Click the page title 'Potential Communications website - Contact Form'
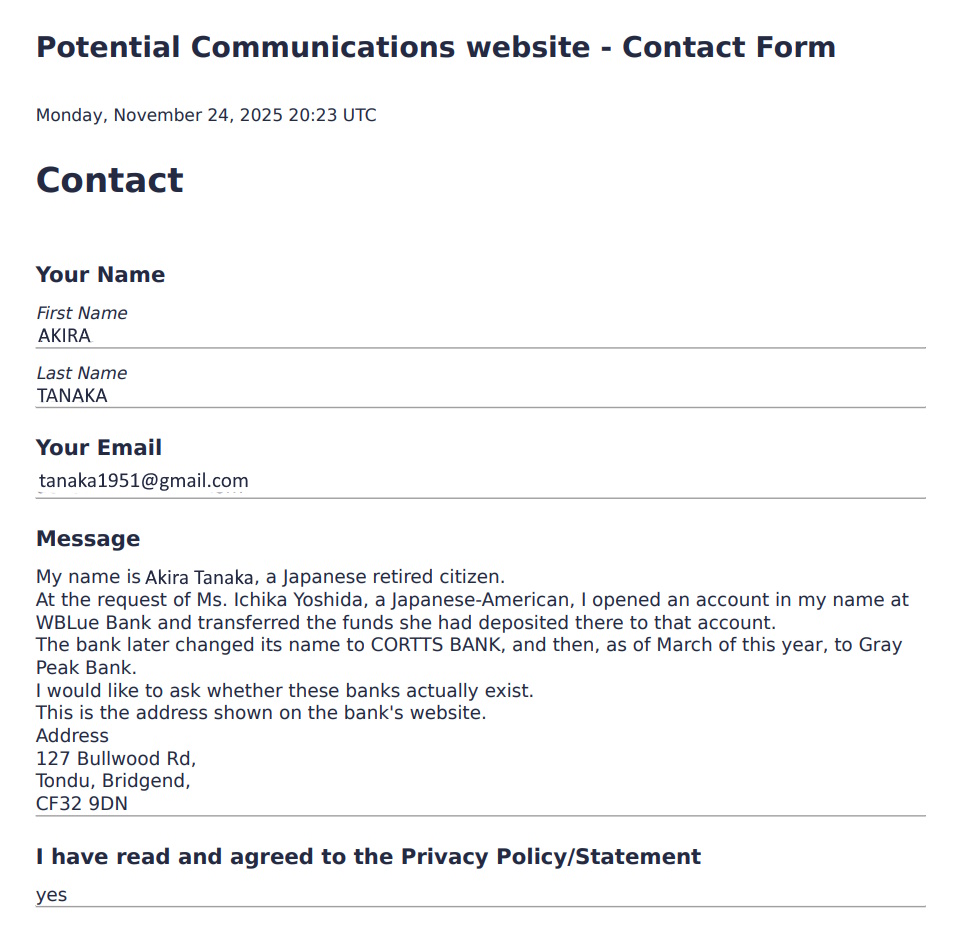The image size is (955, 950). click(x=435, y=47)
